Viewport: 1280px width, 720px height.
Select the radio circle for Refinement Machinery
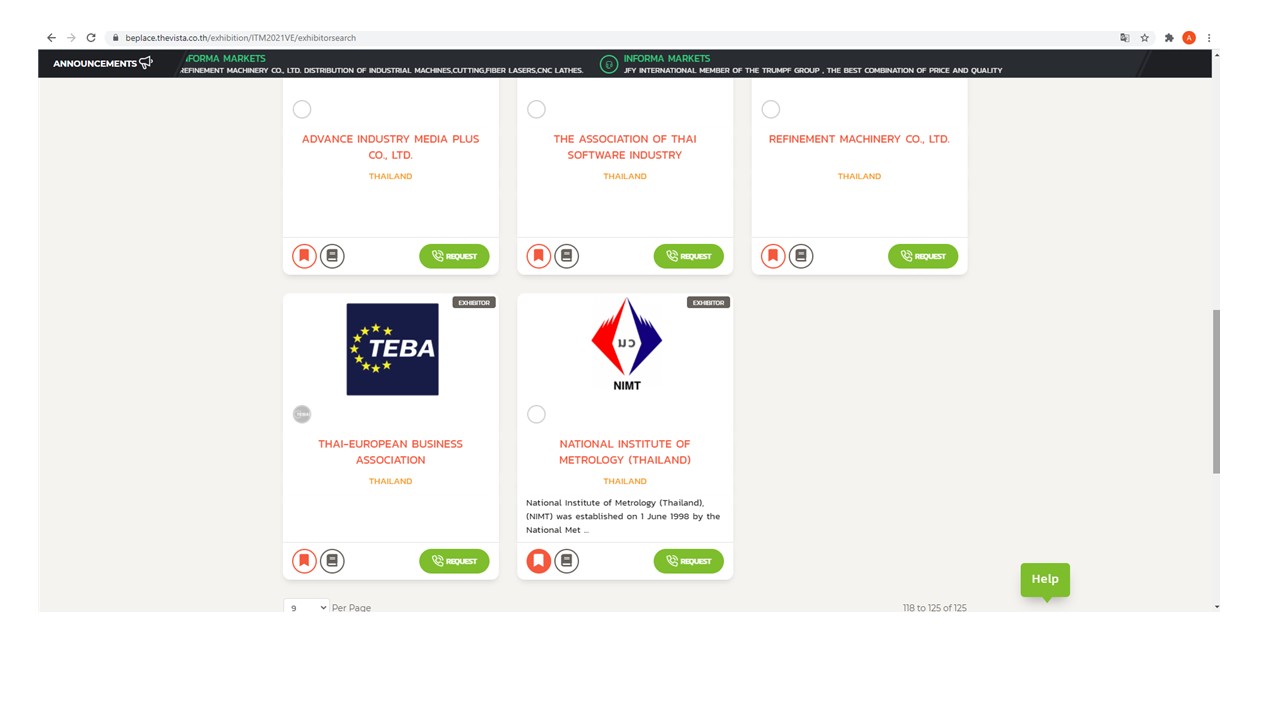pyautogui.click(x=770, y=109)
